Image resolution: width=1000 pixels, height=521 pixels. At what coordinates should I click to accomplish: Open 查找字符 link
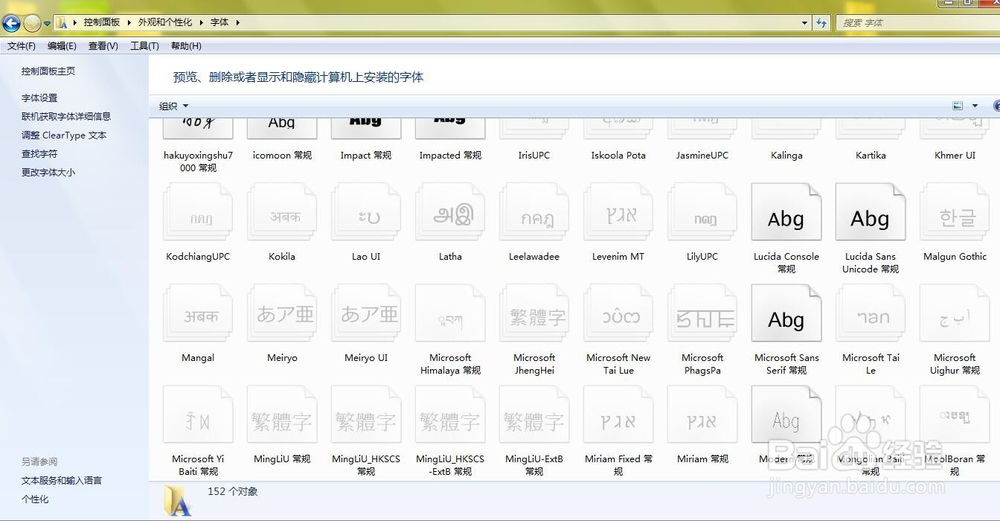(x=40, y=154)
